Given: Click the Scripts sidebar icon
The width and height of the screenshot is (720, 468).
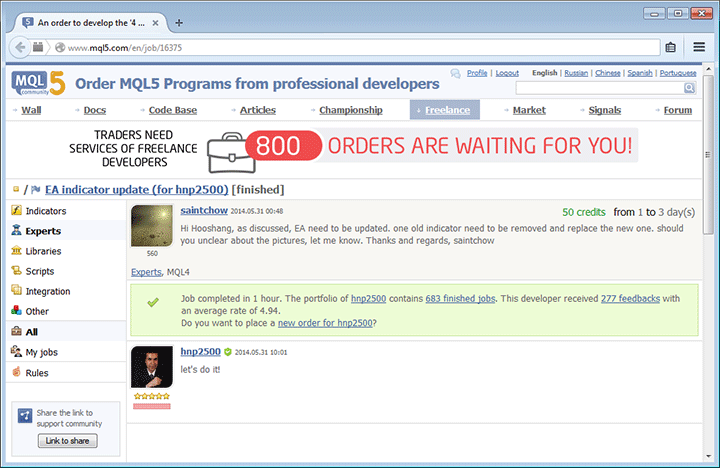Looking at the screenshot, I should point(17,271).
